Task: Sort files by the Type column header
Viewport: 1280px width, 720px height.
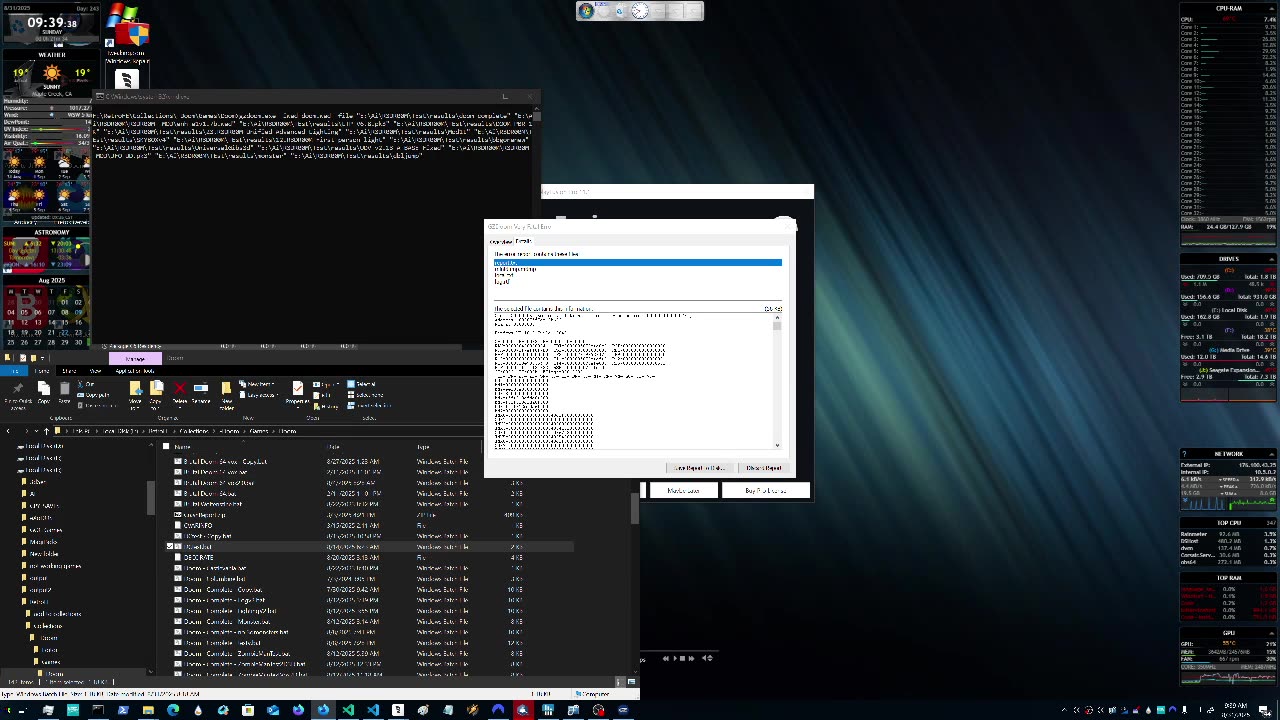Action: (423, 446)
